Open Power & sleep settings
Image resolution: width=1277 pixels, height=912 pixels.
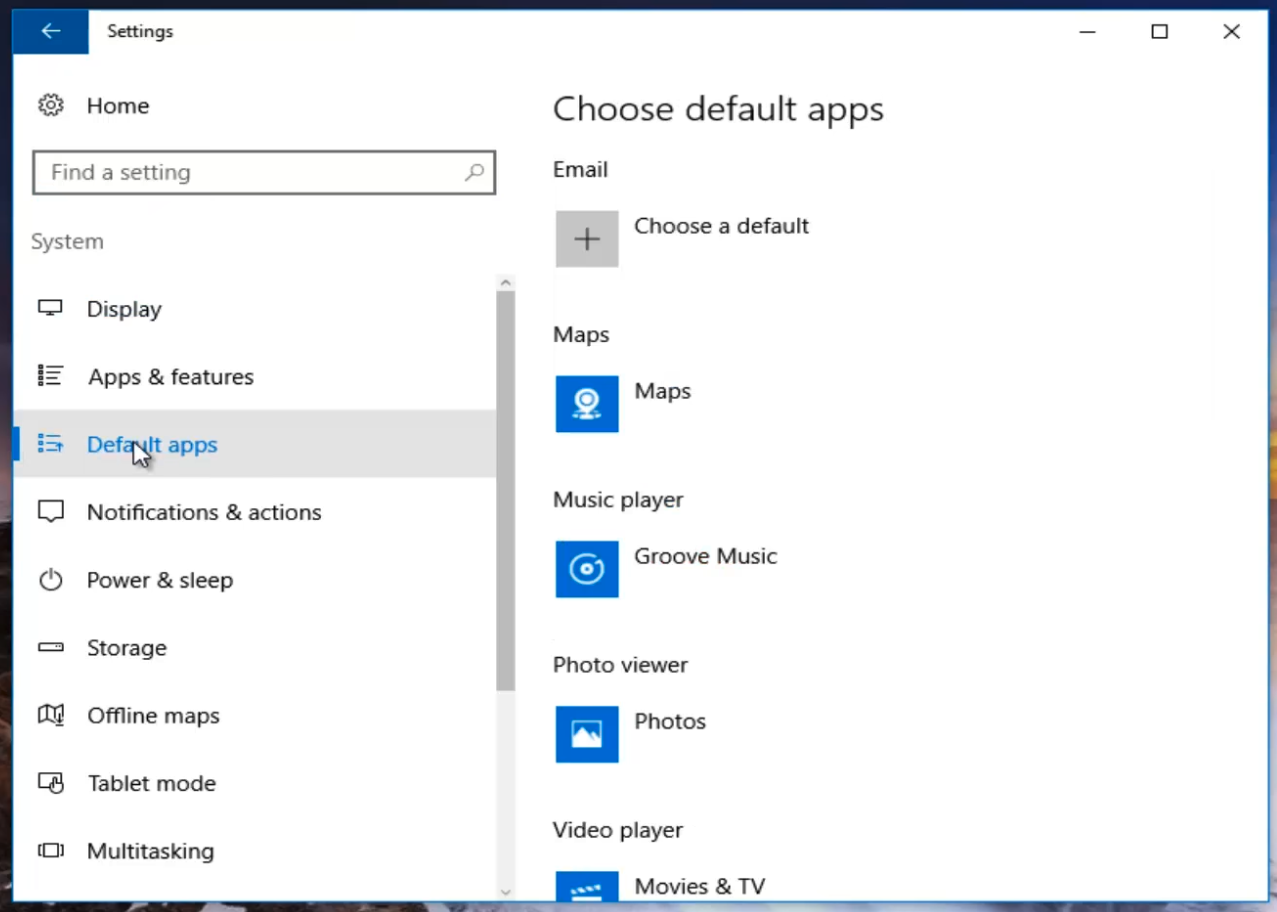160,580
